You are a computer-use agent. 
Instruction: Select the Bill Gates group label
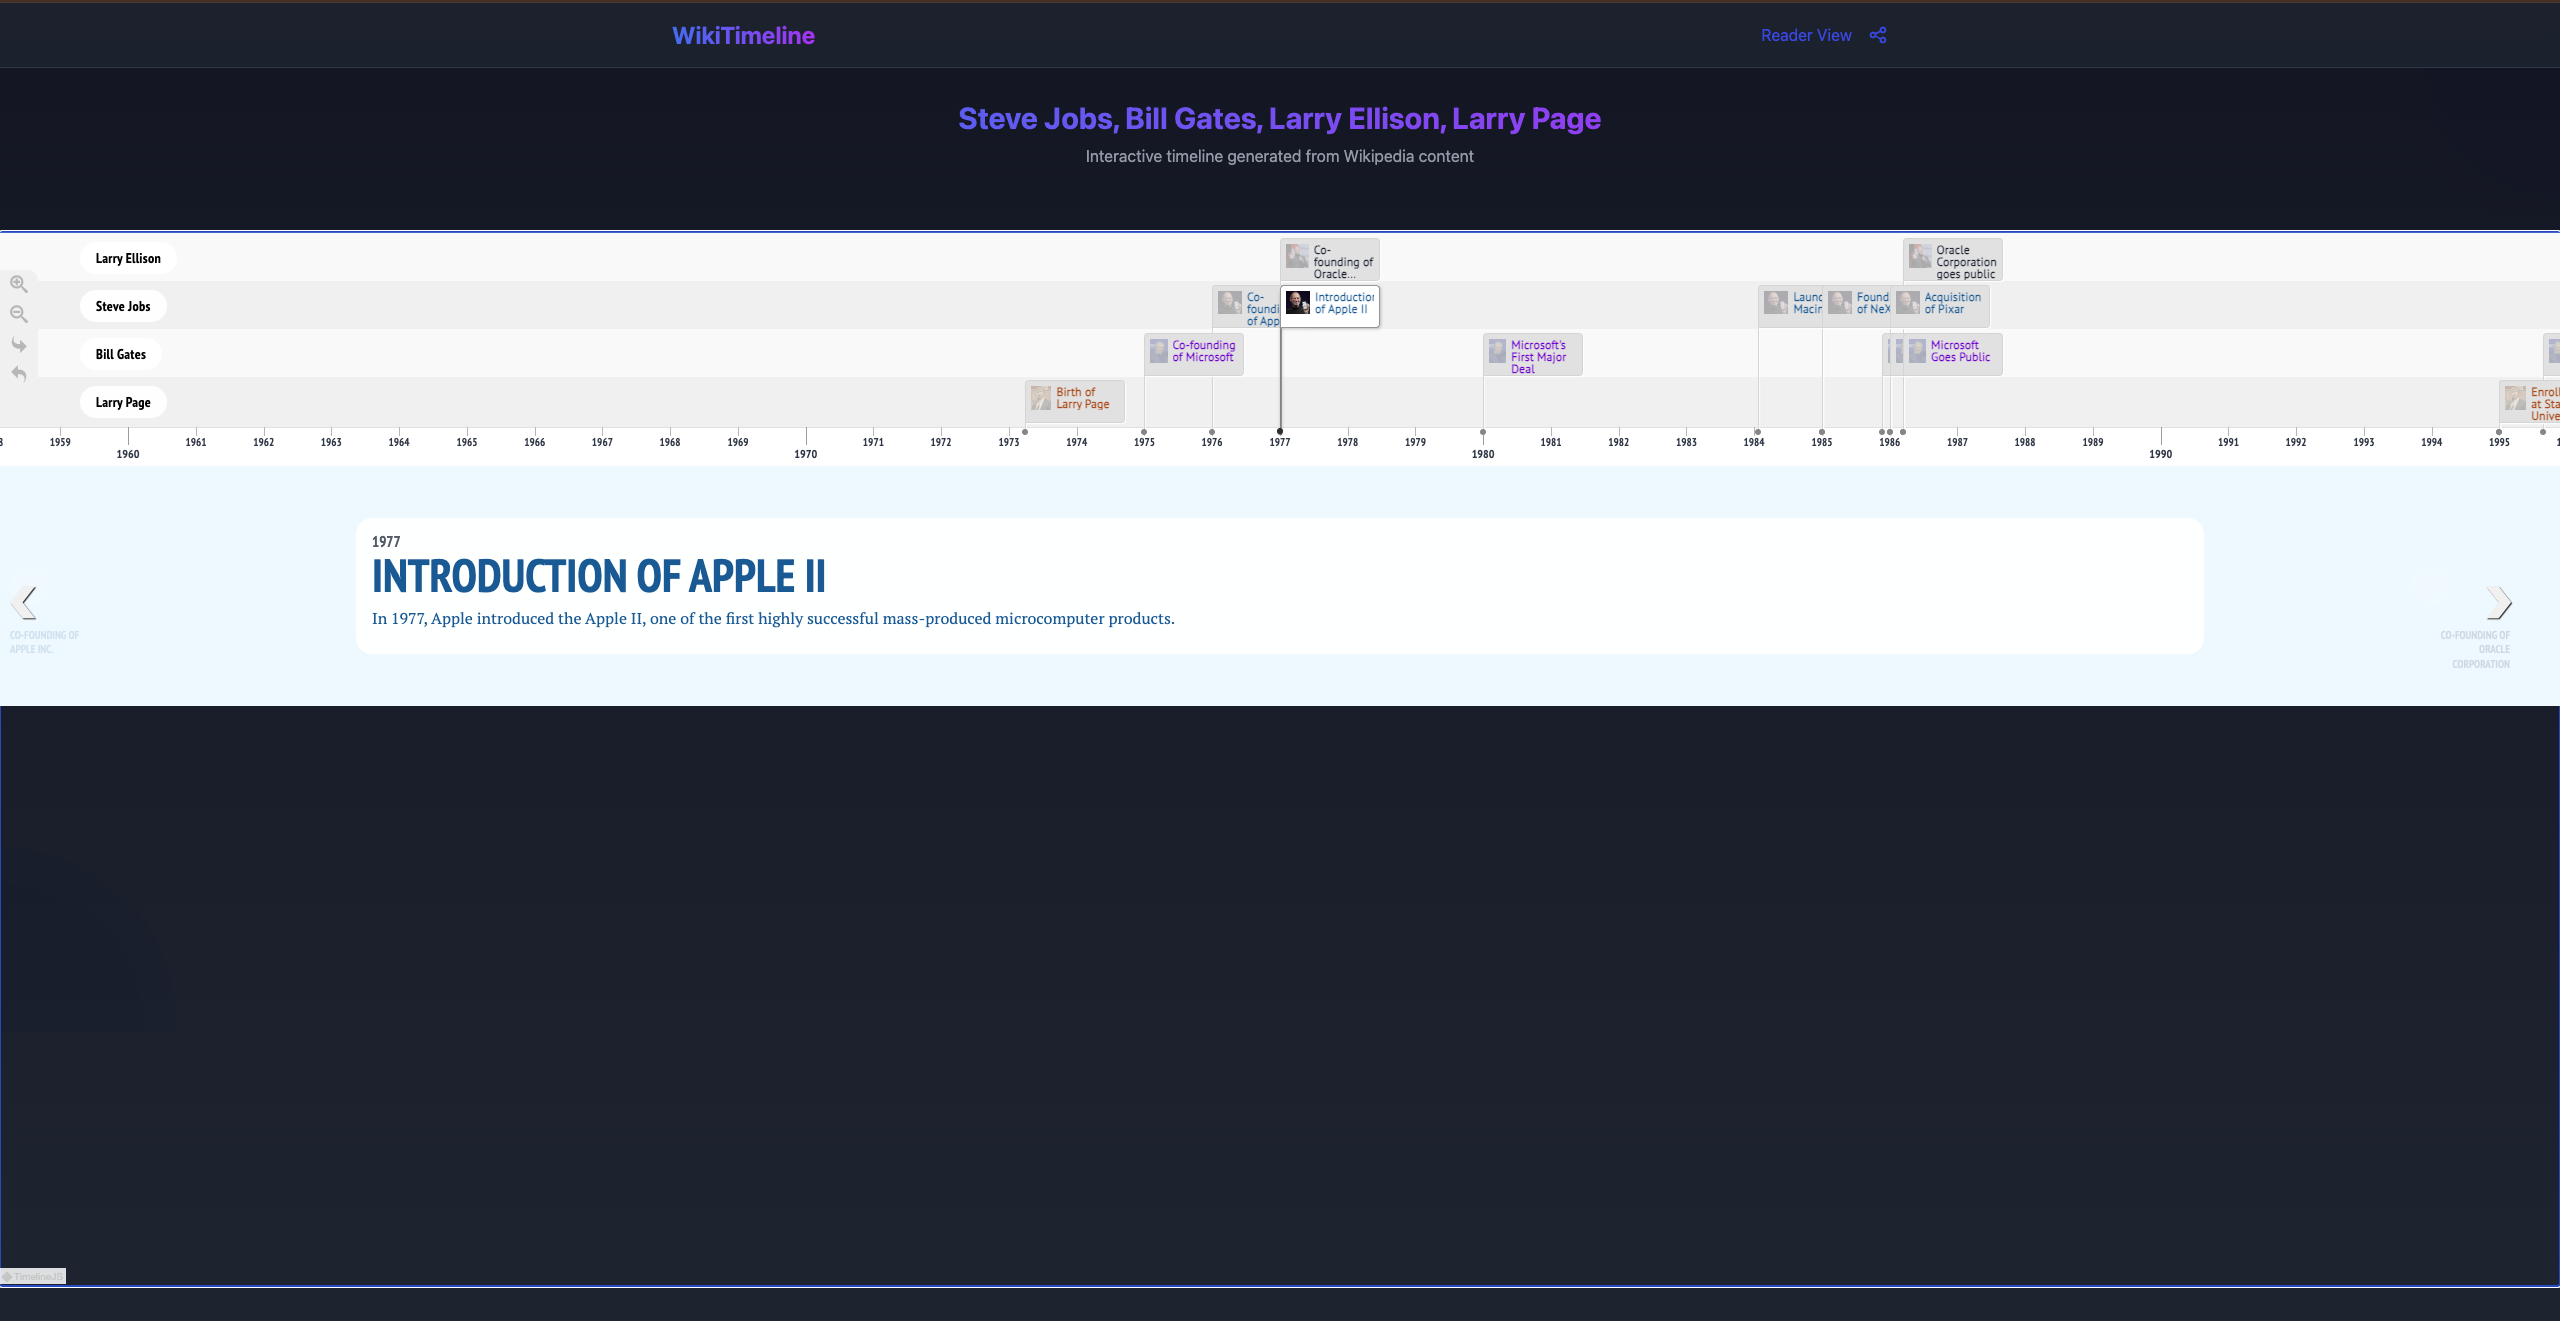[x=121, y=354]
